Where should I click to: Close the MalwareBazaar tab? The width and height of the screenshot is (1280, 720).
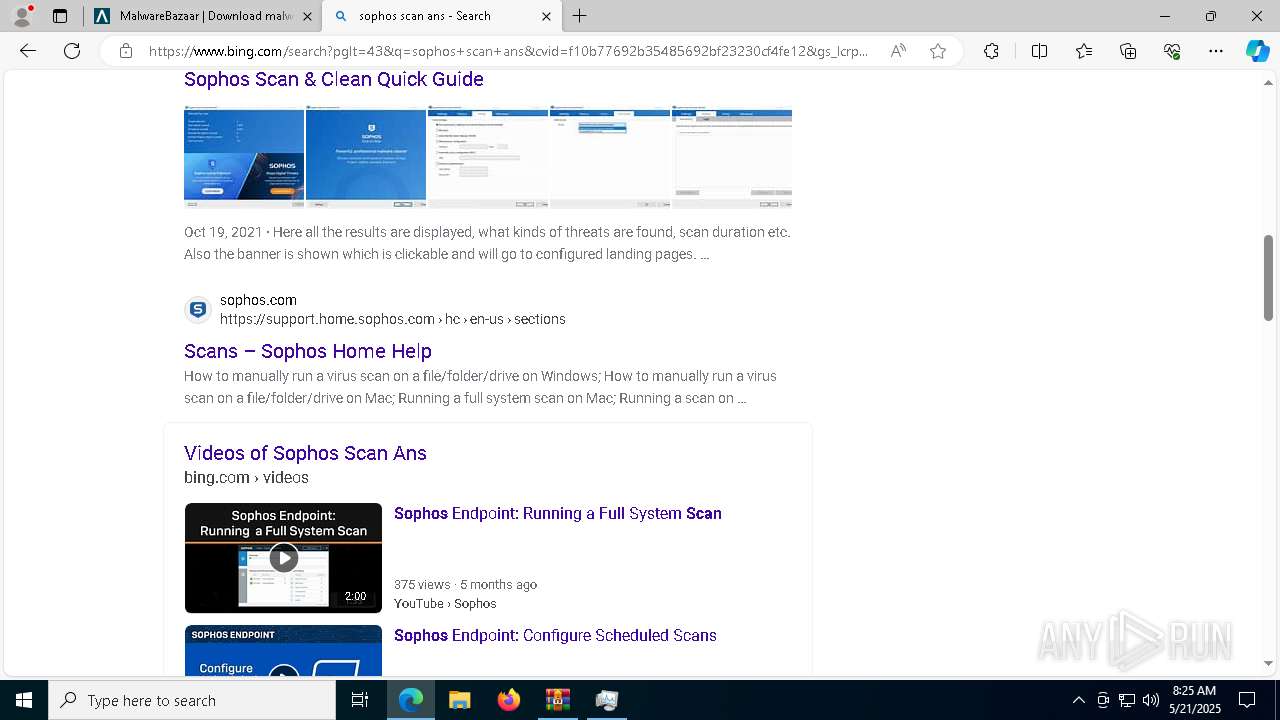[x=307, y=16]
